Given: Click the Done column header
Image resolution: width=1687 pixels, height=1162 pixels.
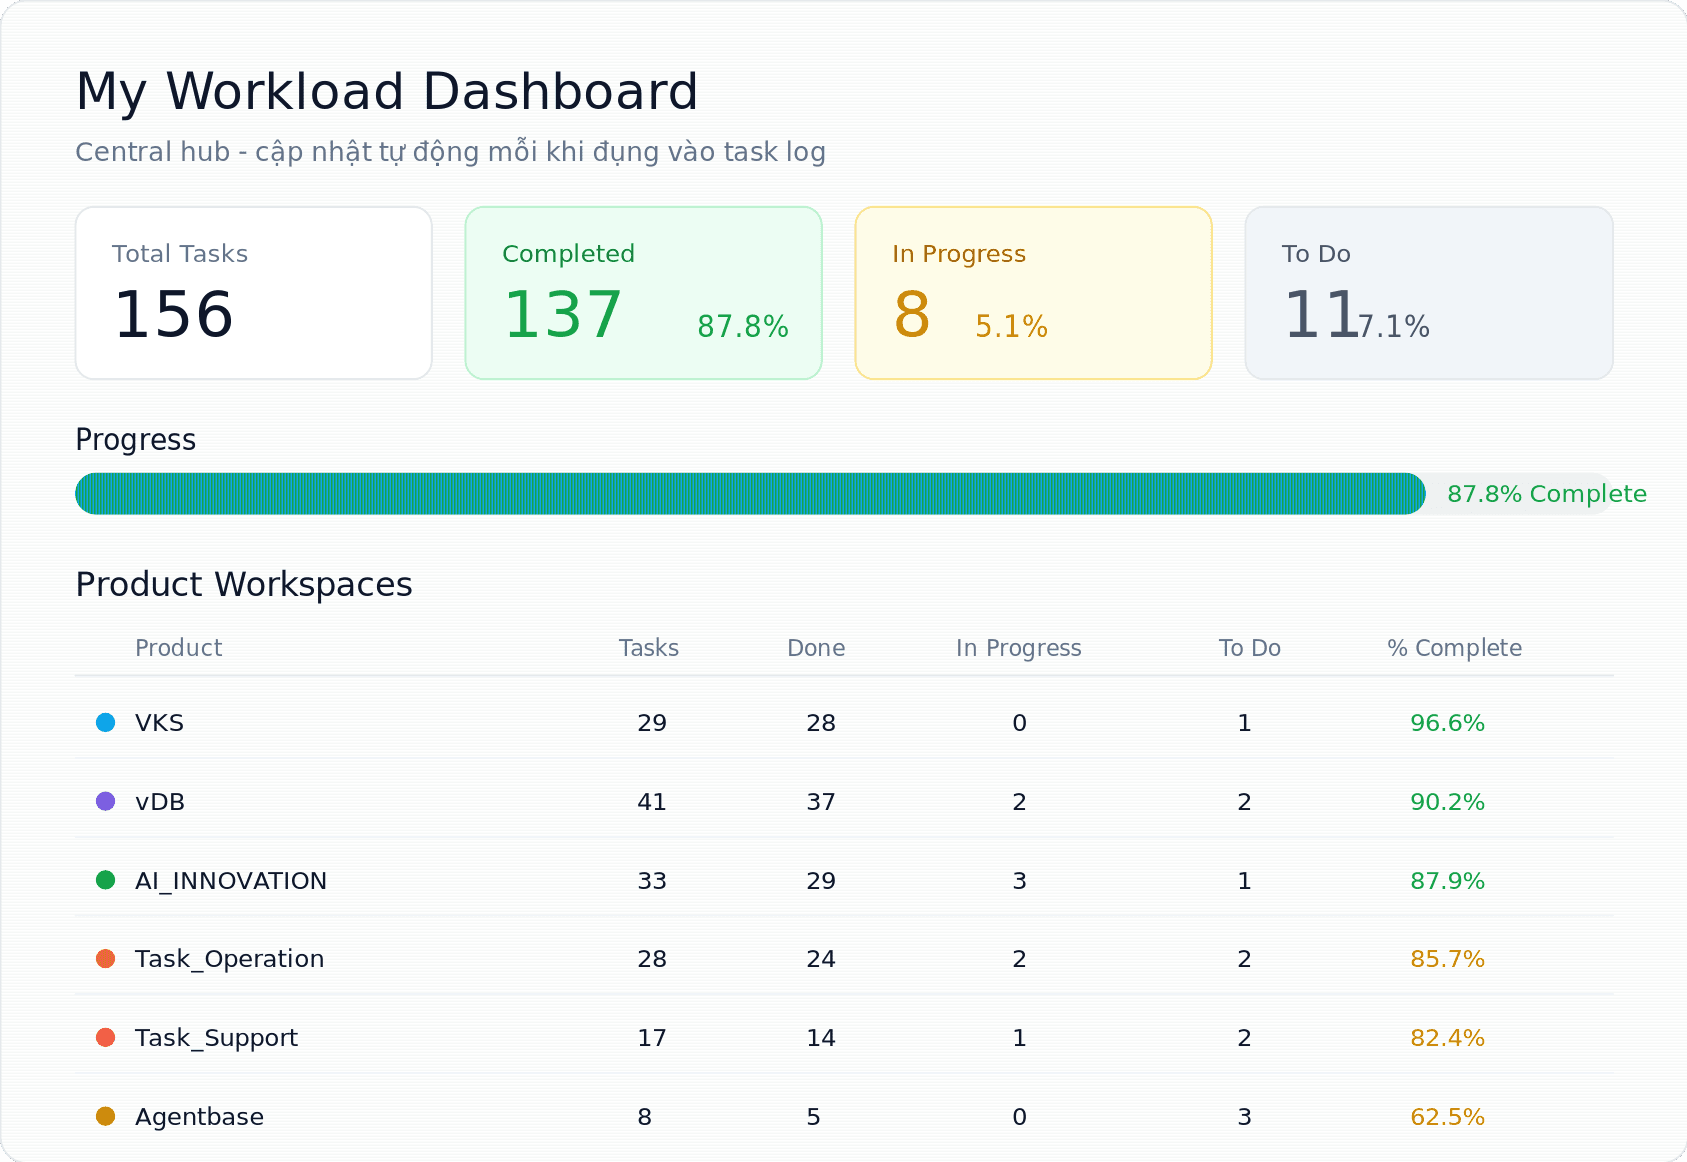Looking at the screenshot, I should 816,648.
